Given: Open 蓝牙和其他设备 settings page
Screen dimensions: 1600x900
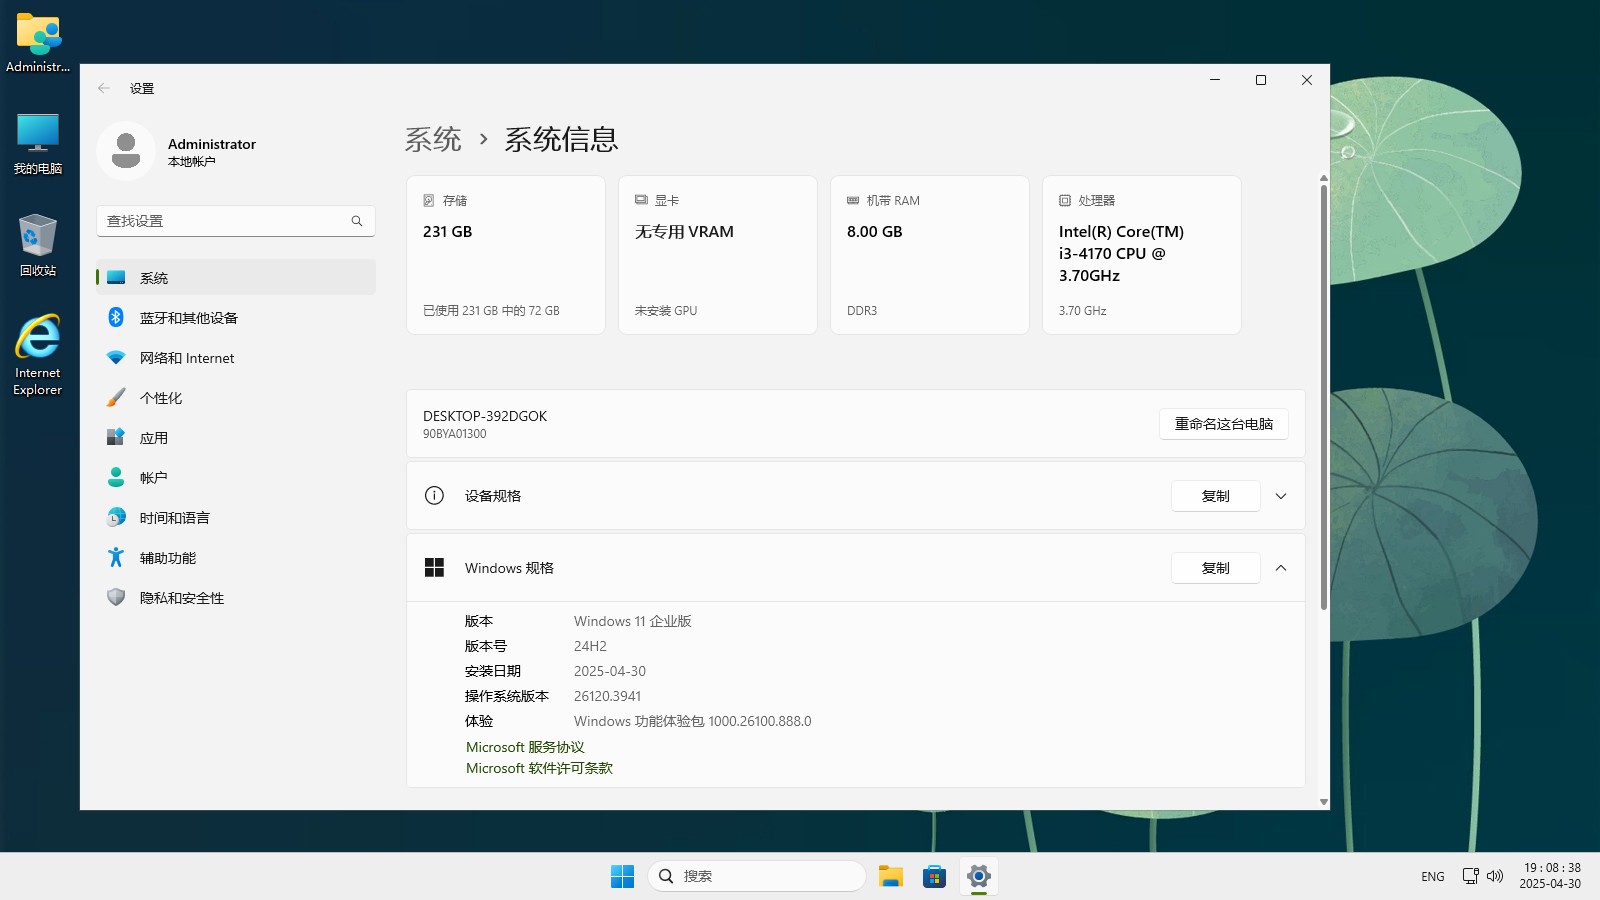Looking at the screenshot, I should pos(236,317).
